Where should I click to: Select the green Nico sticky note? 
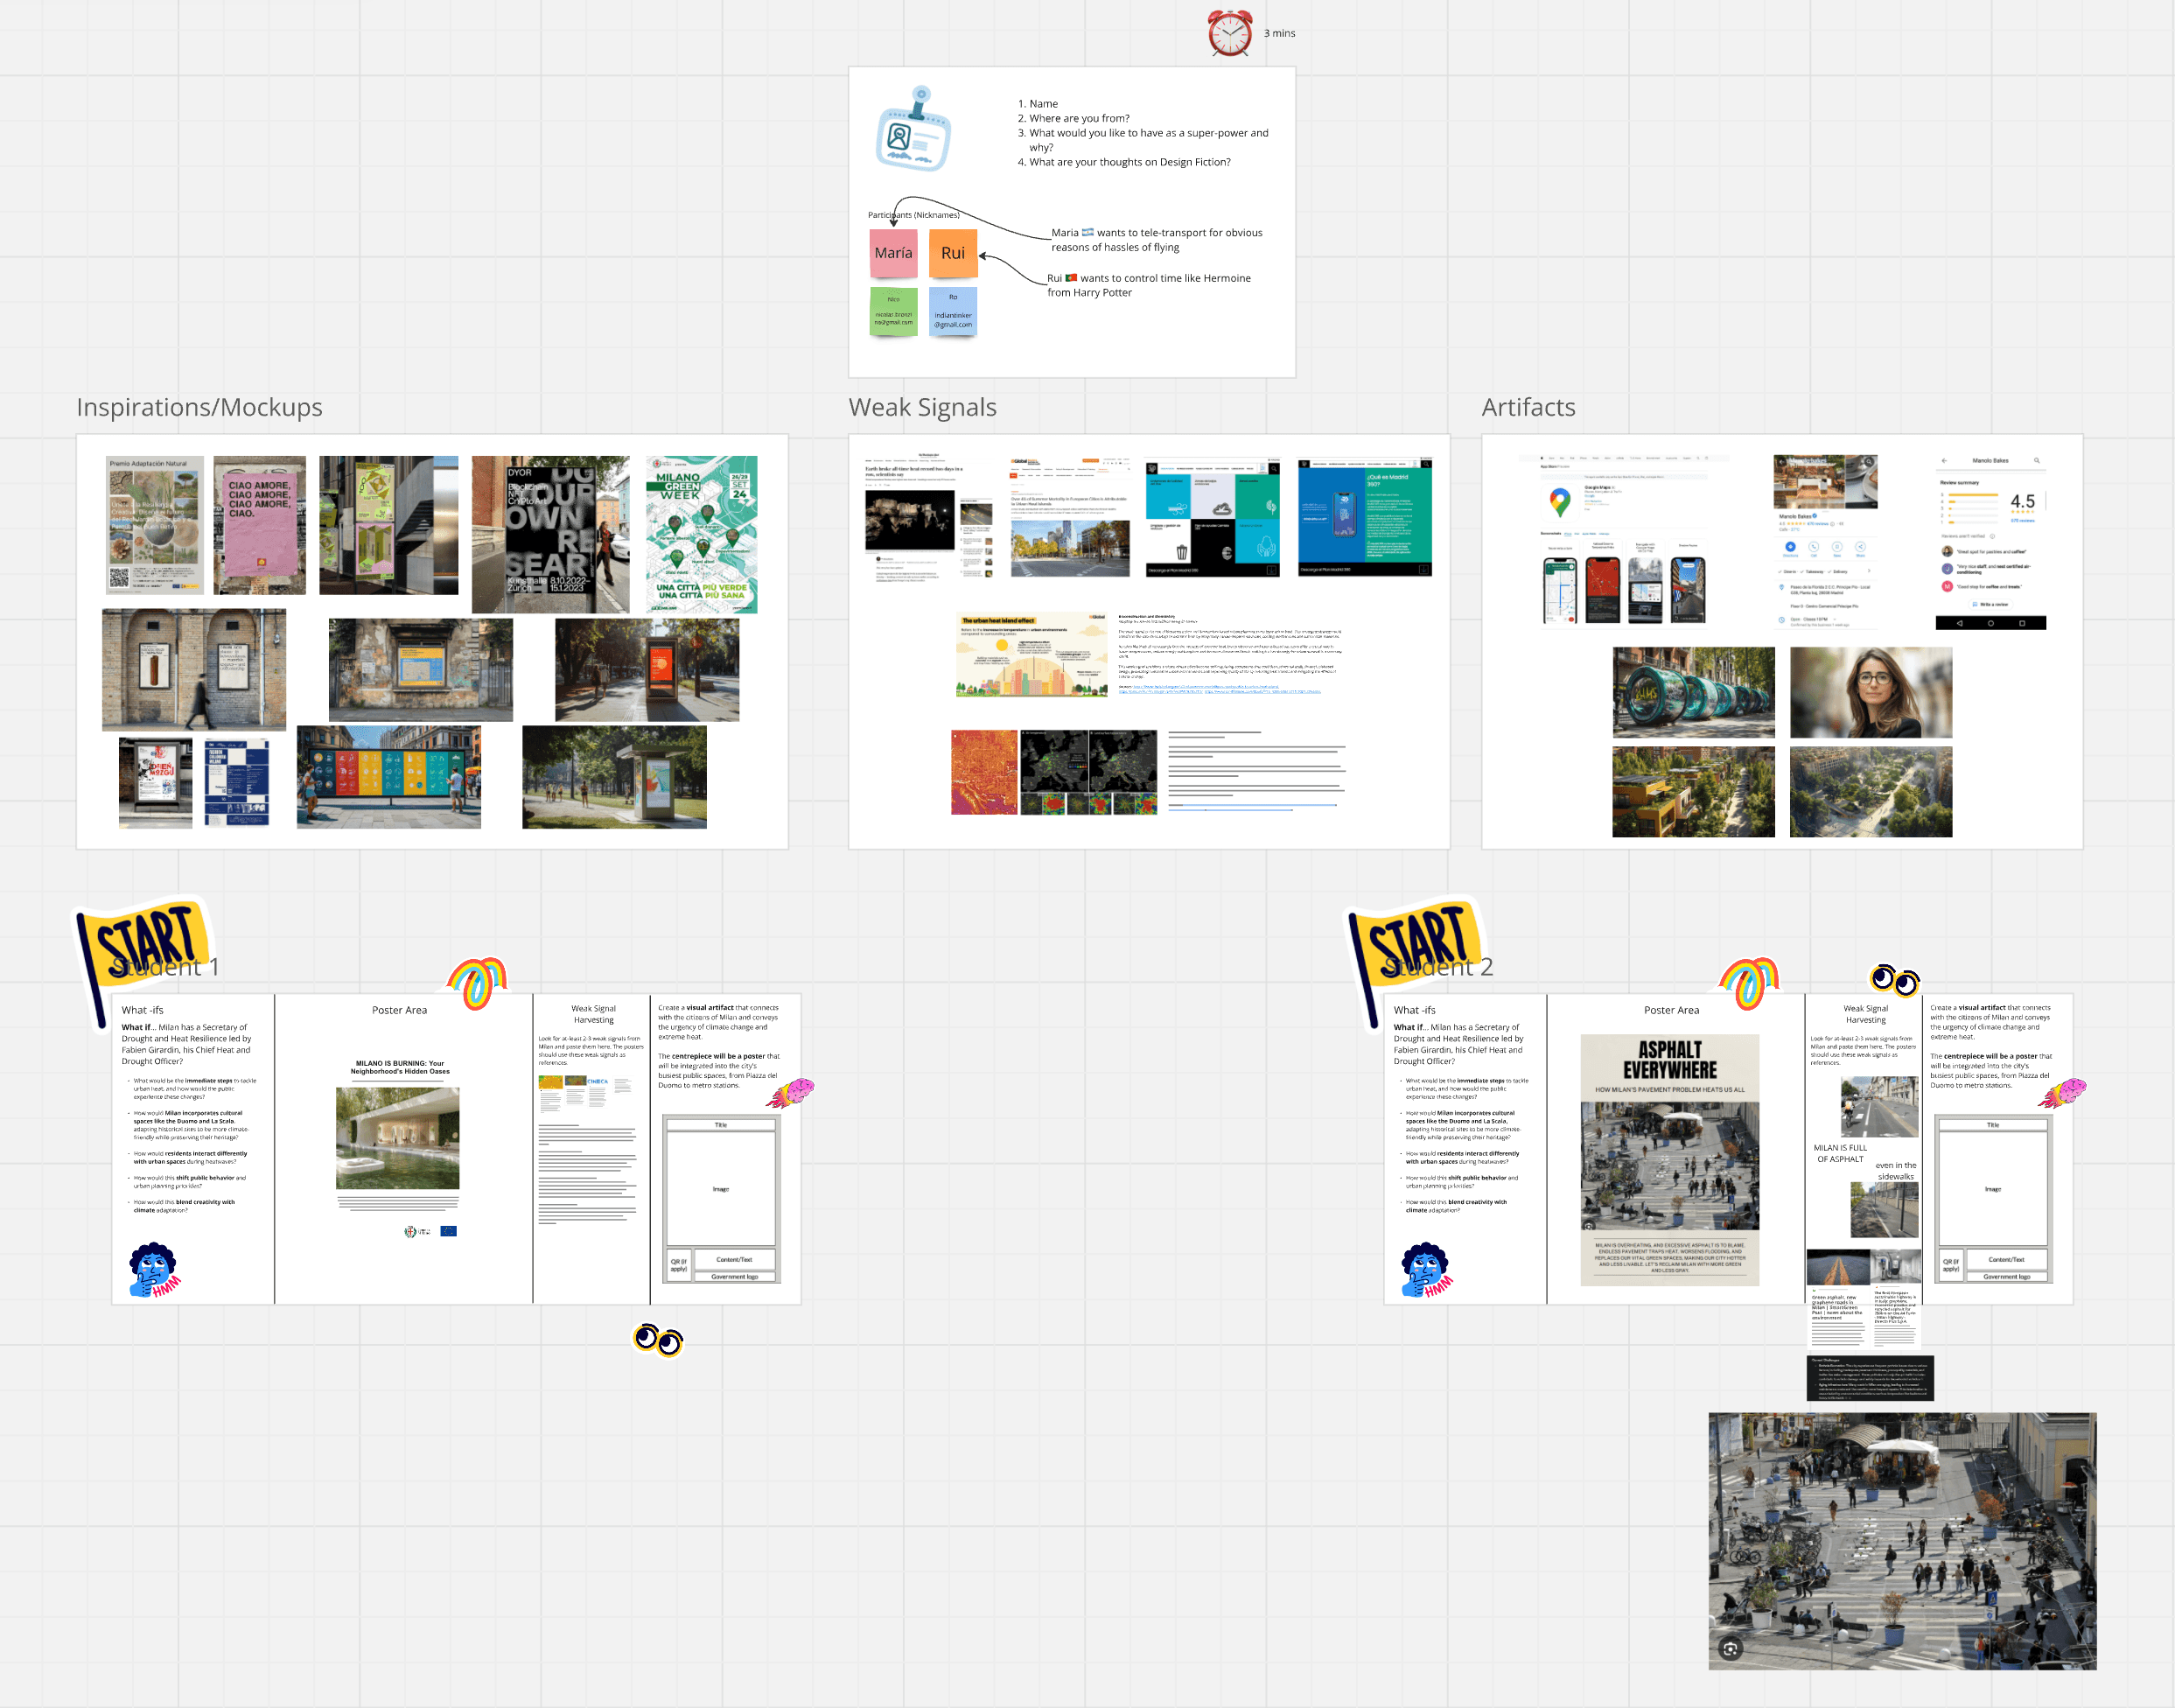pyautogui.click(x=893, y=311)
